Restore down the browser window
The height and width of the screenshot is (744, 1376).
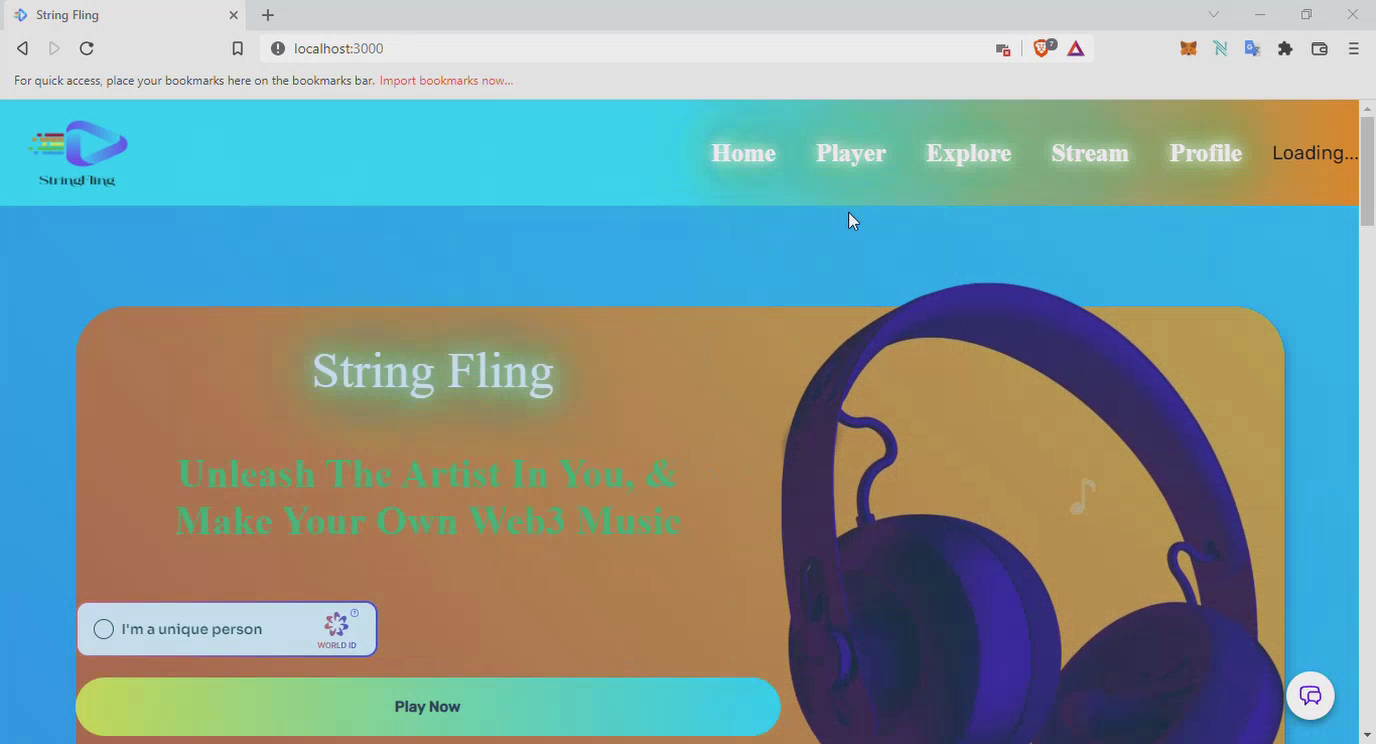1306,15
